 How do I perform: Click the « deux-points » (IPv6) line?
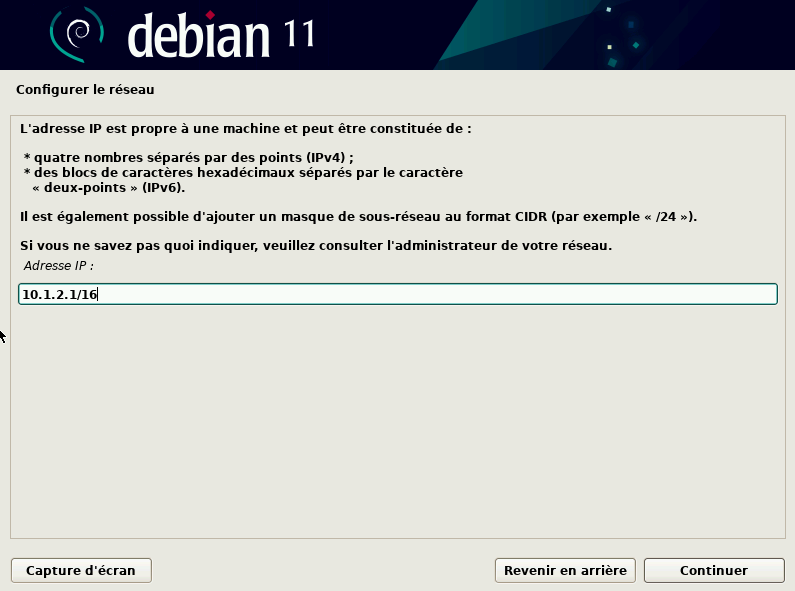(108, 188)
